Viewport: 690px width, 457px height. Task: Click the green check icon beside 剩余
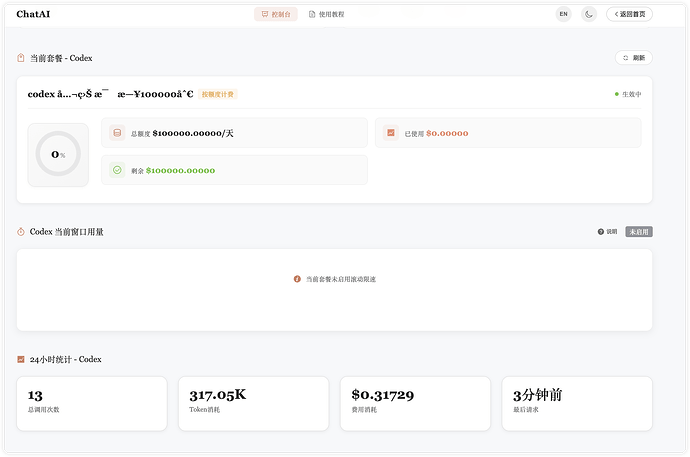[117, 170]
